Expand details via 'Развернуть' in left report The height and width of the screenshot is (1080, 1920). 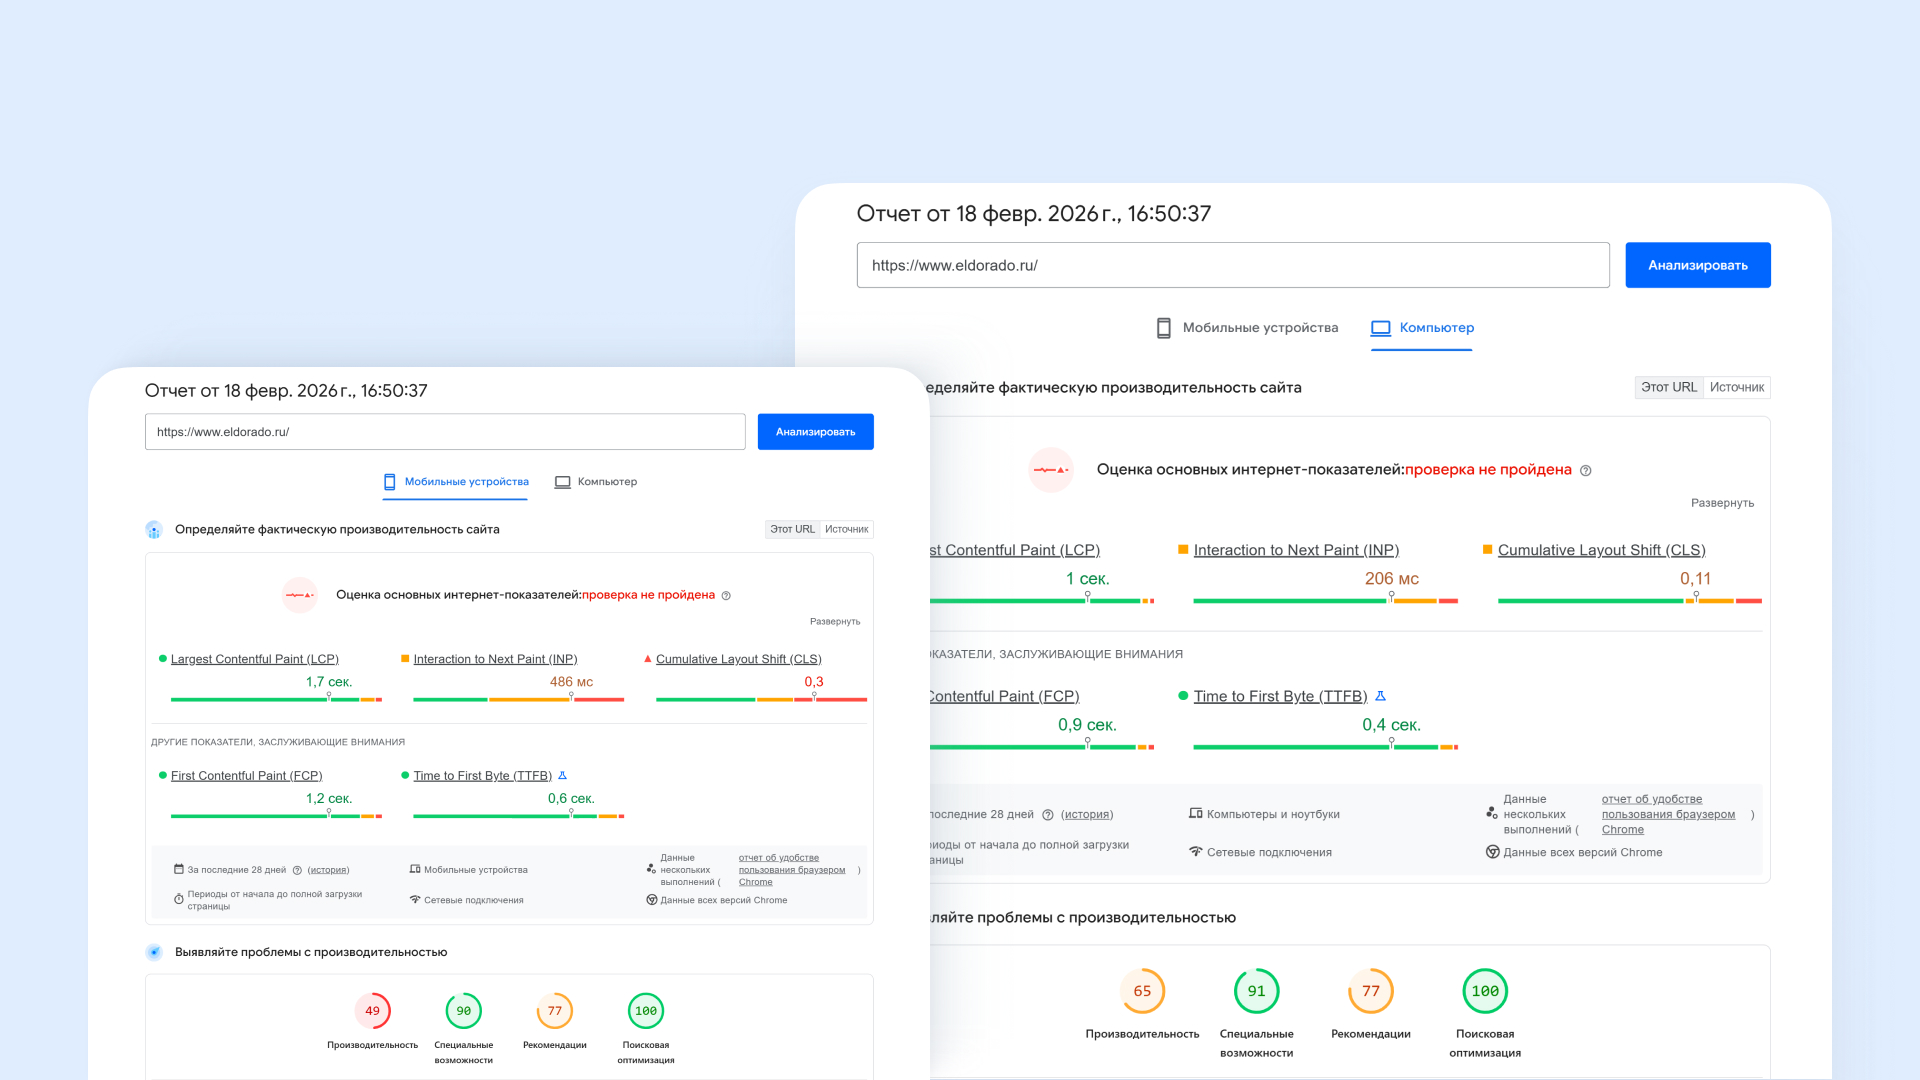click(x=834, y=622)
